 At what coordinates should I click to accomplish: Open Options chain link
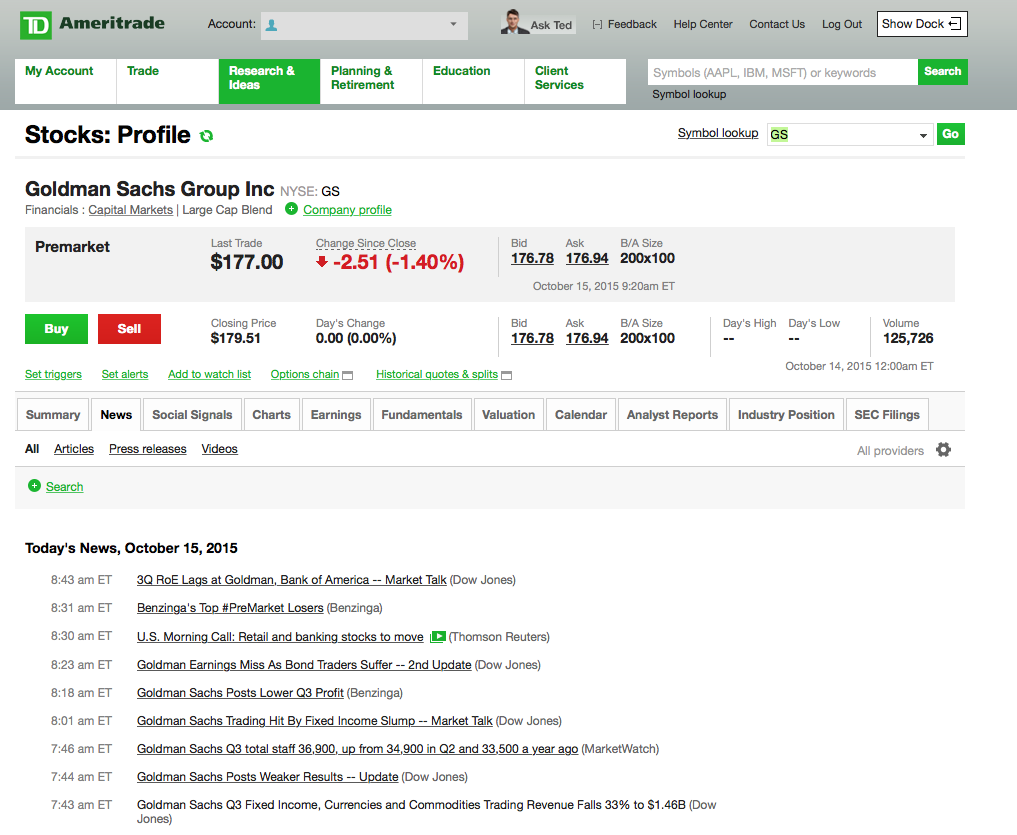point(305,374)
